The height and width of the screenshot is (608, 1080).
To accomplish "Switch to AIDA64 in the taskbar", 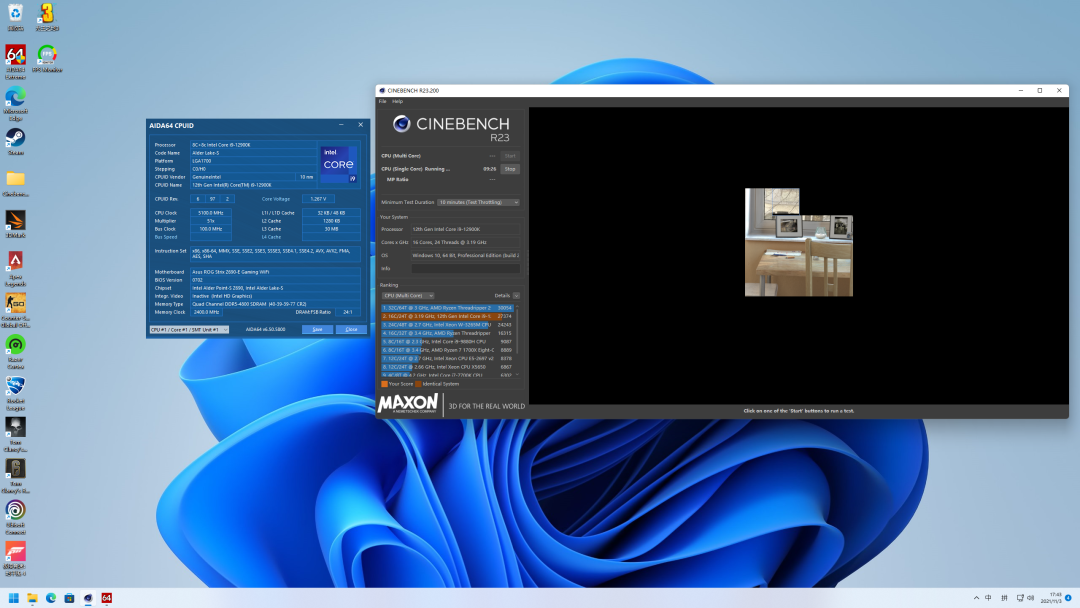I will click(107, 598).
